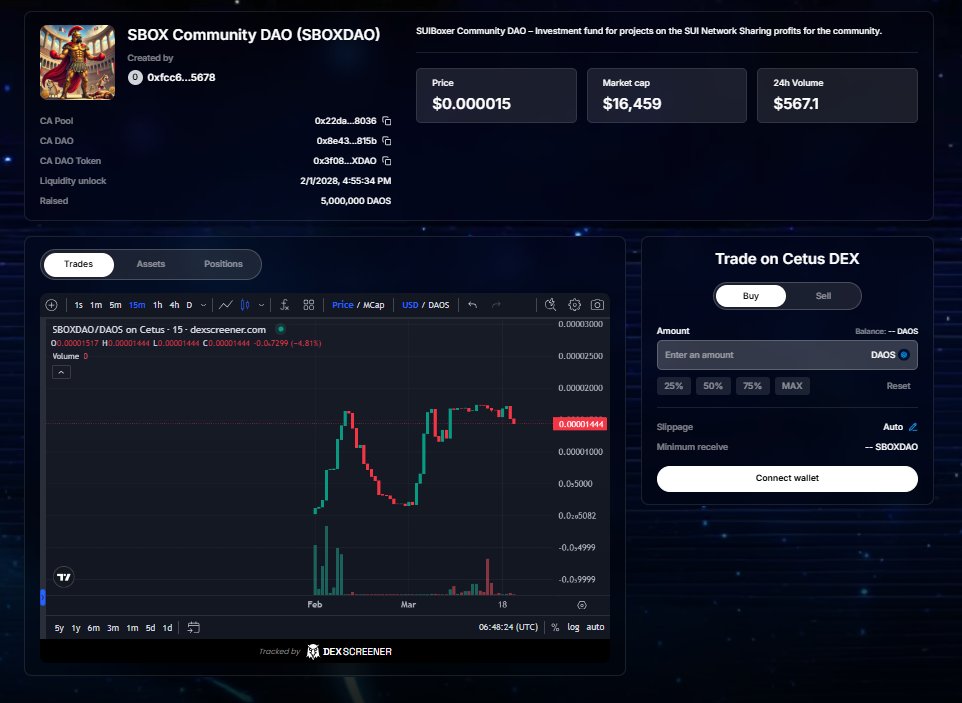The height and width of the screenshot is (703, 962).
Task: Switch to Sell mode
Action: [823, 296]
